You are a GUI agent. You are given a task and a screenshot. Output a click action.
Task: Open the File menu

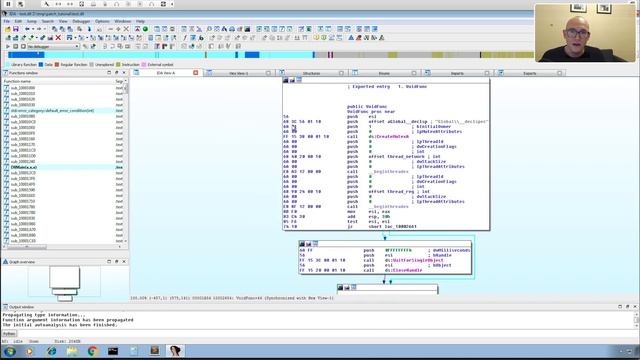pyautogui.click(x=7, y=21)
